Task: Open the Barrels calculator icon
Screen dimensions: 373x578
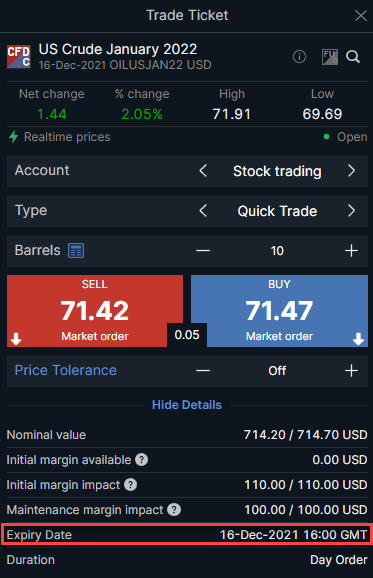Action: click(x=76, y=251)
